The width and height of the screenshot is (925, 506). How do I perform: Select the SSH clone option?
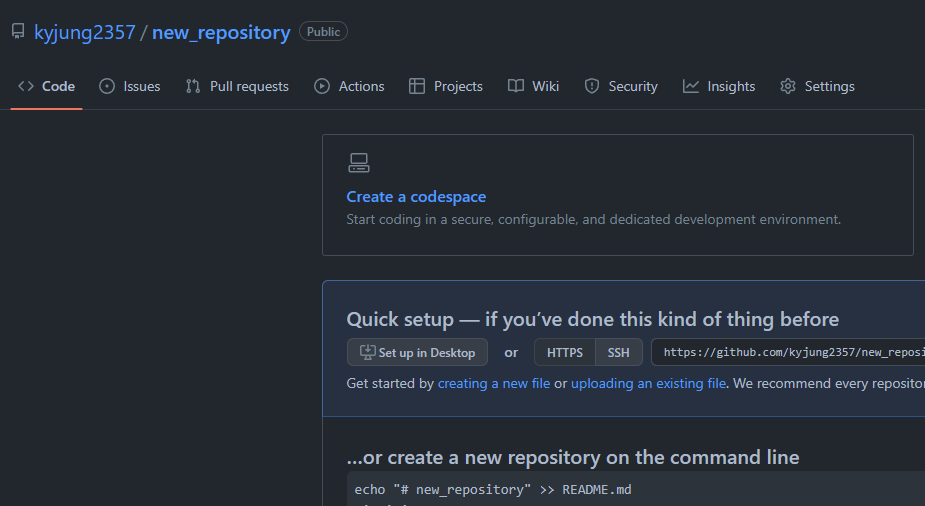(618, 352)
